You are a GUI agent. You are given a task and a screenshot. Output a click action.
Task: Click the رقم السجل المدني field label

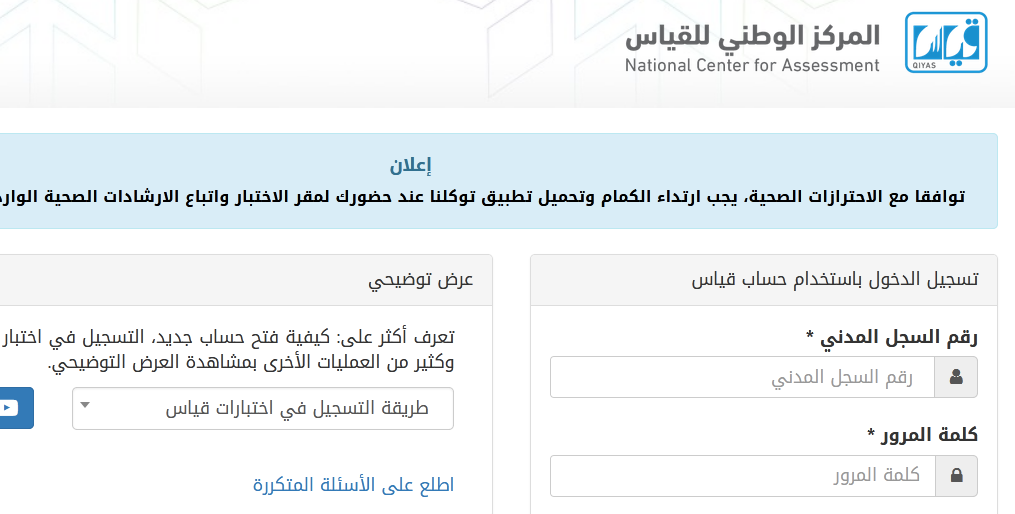point(891,337)
